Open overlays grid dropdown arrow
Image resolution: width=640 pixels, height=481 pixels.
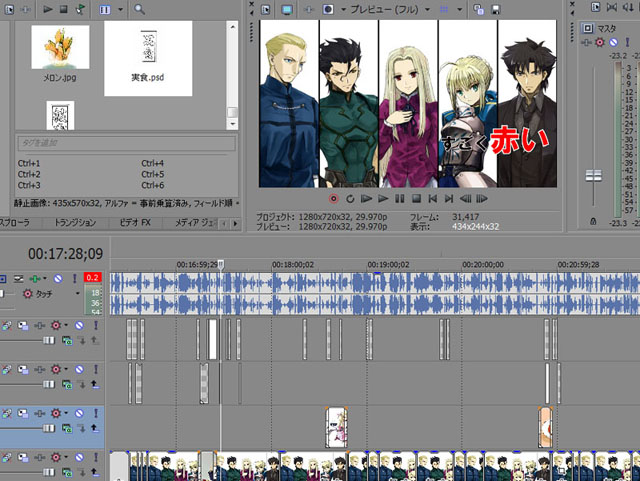[460, 9]
